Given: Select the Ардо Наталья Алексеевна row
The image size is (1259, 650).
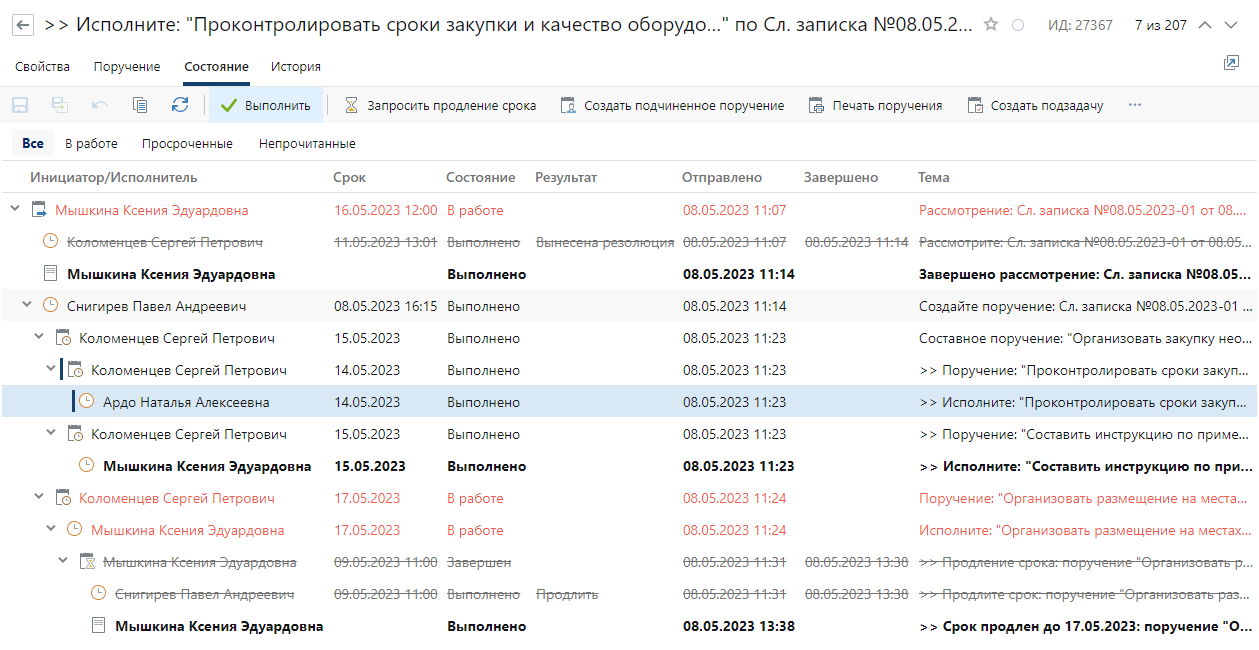Looking at the screenshot, I should coord(185,402).
